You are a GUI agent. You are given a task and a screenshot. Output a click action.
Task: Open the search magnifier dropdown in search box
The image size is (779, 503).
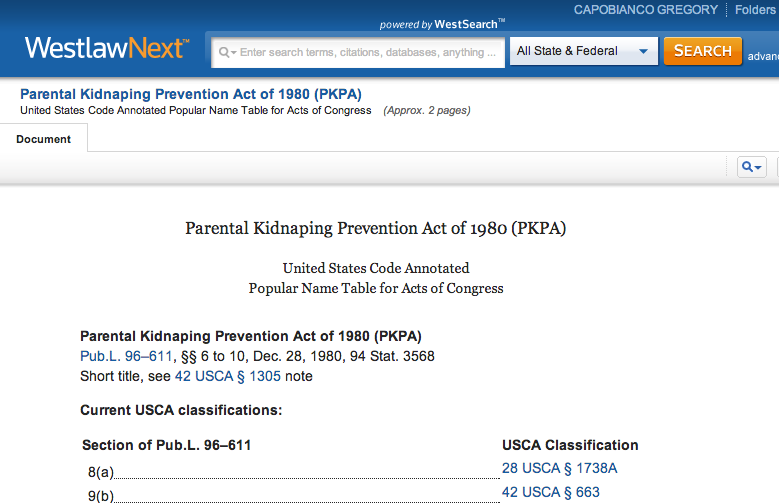coord(227,52)
